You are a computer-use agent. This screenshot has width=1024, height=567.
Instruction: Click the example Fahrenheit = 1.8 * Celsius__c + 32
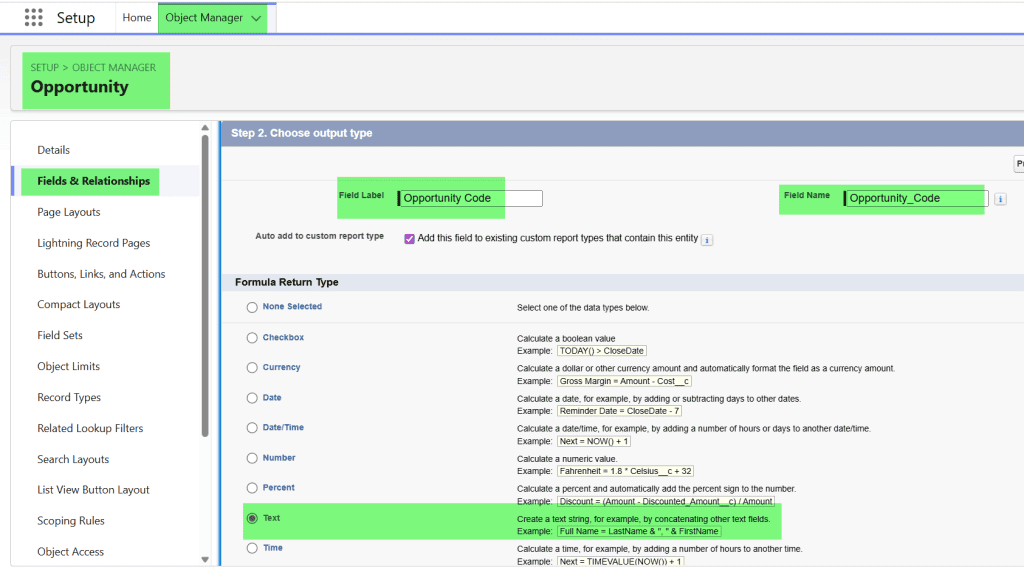point(625,471)
